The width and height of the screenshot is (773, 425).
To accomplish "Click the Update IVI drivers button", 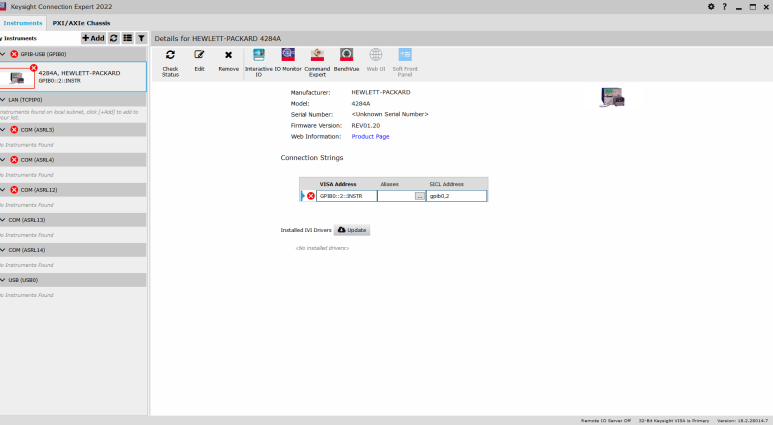I will [352, 230].
